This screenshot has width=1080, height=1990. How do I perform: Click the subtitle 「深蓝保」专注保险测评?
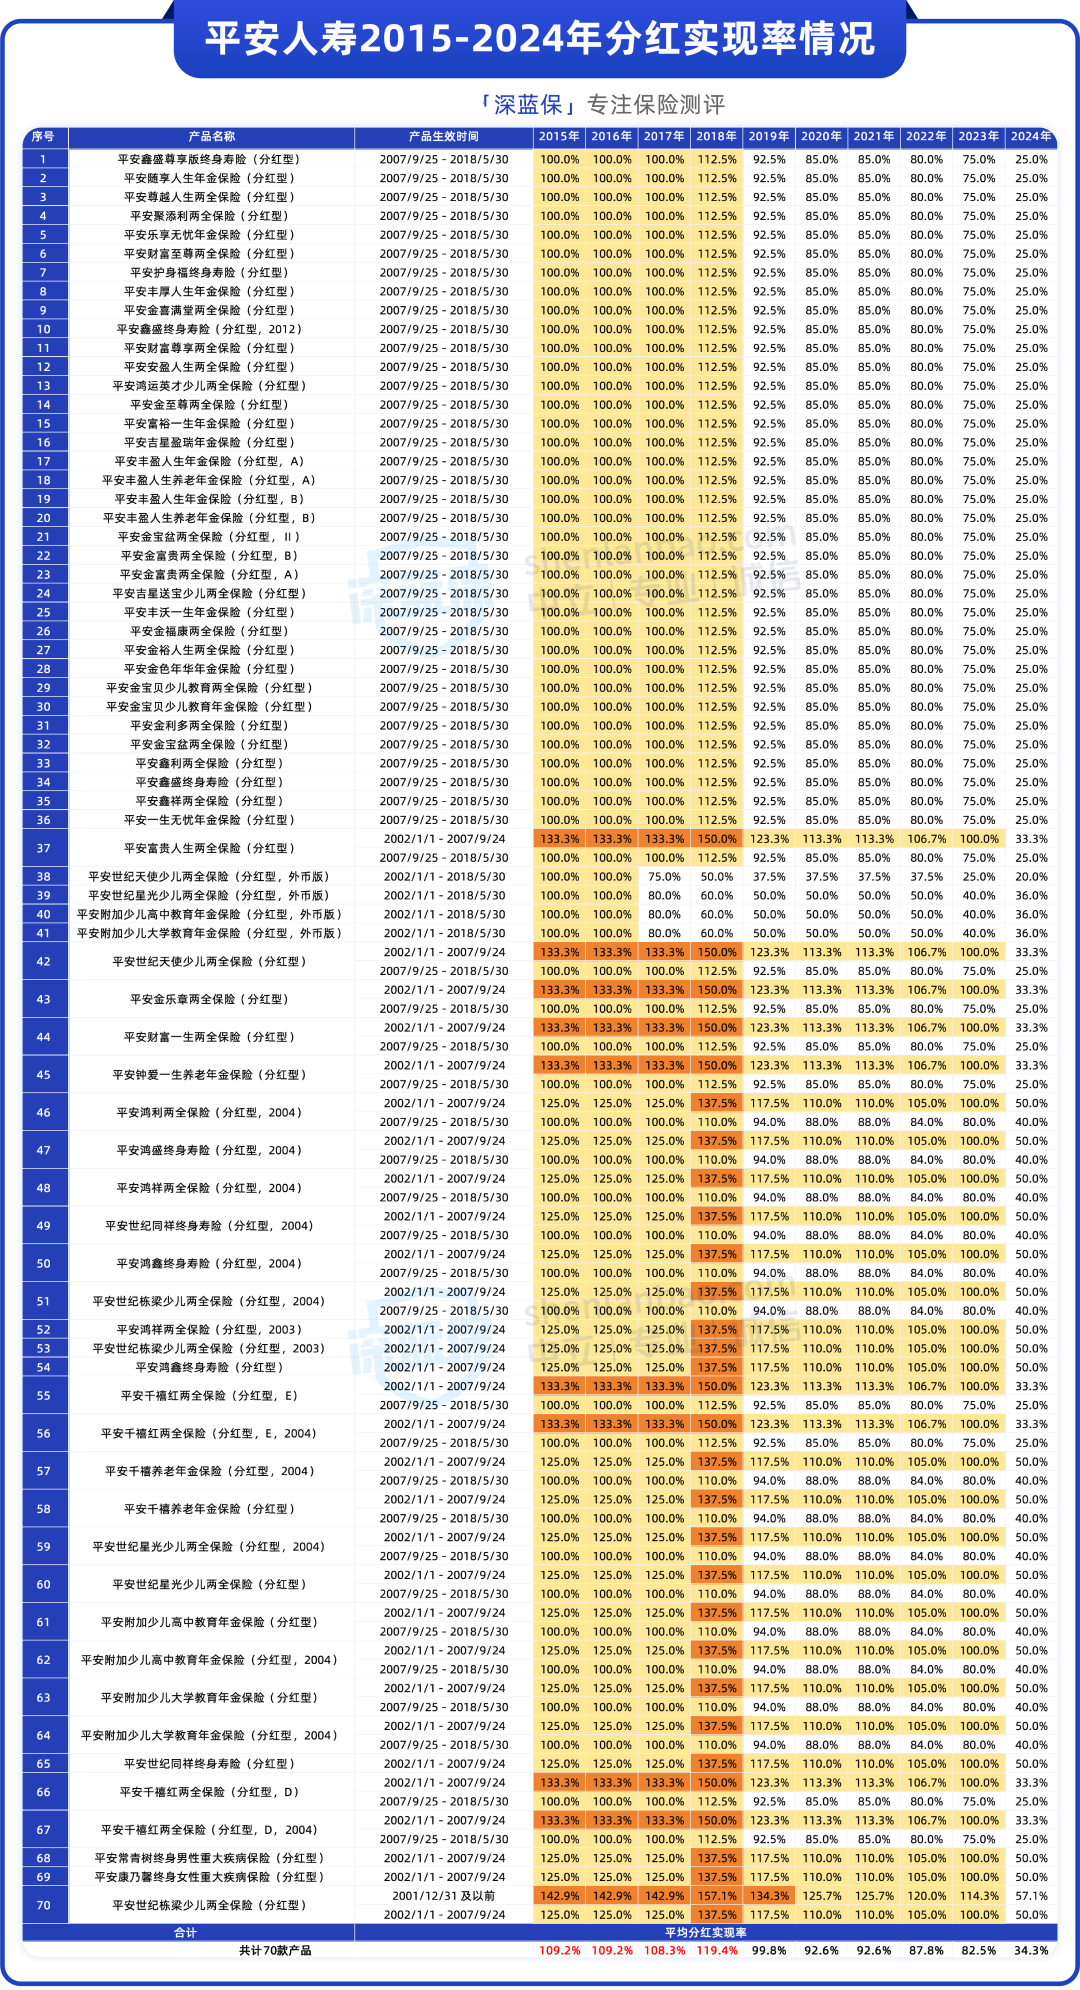602,104
